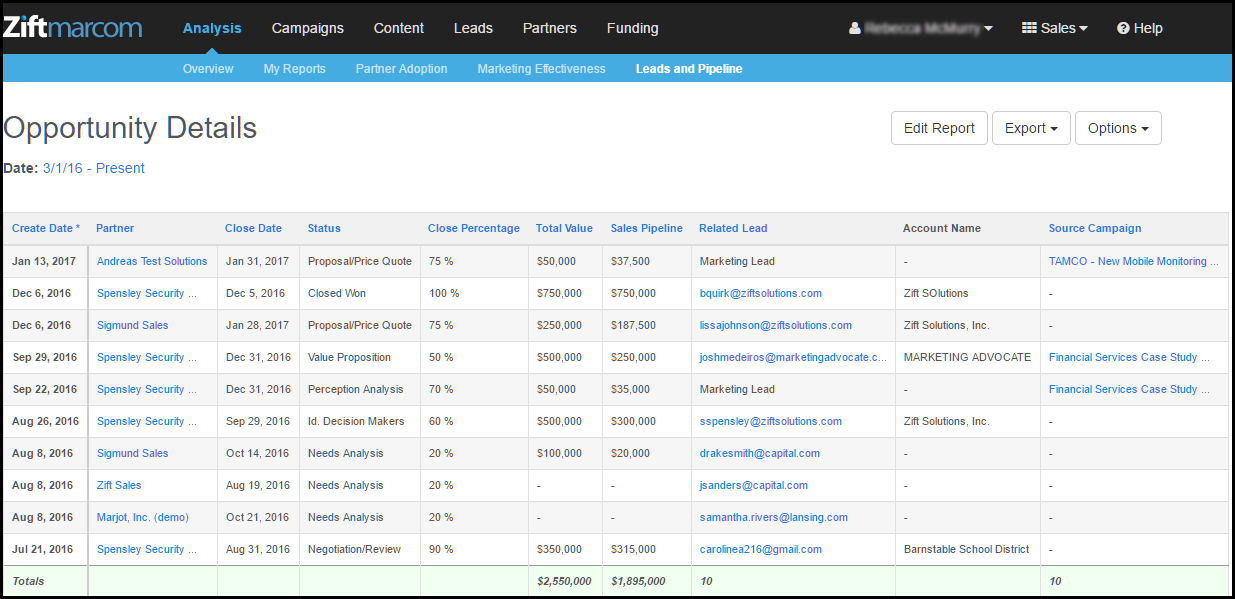
Task: Open Financial Services Case Study in Perception Analysis row
Action: 1130,389
